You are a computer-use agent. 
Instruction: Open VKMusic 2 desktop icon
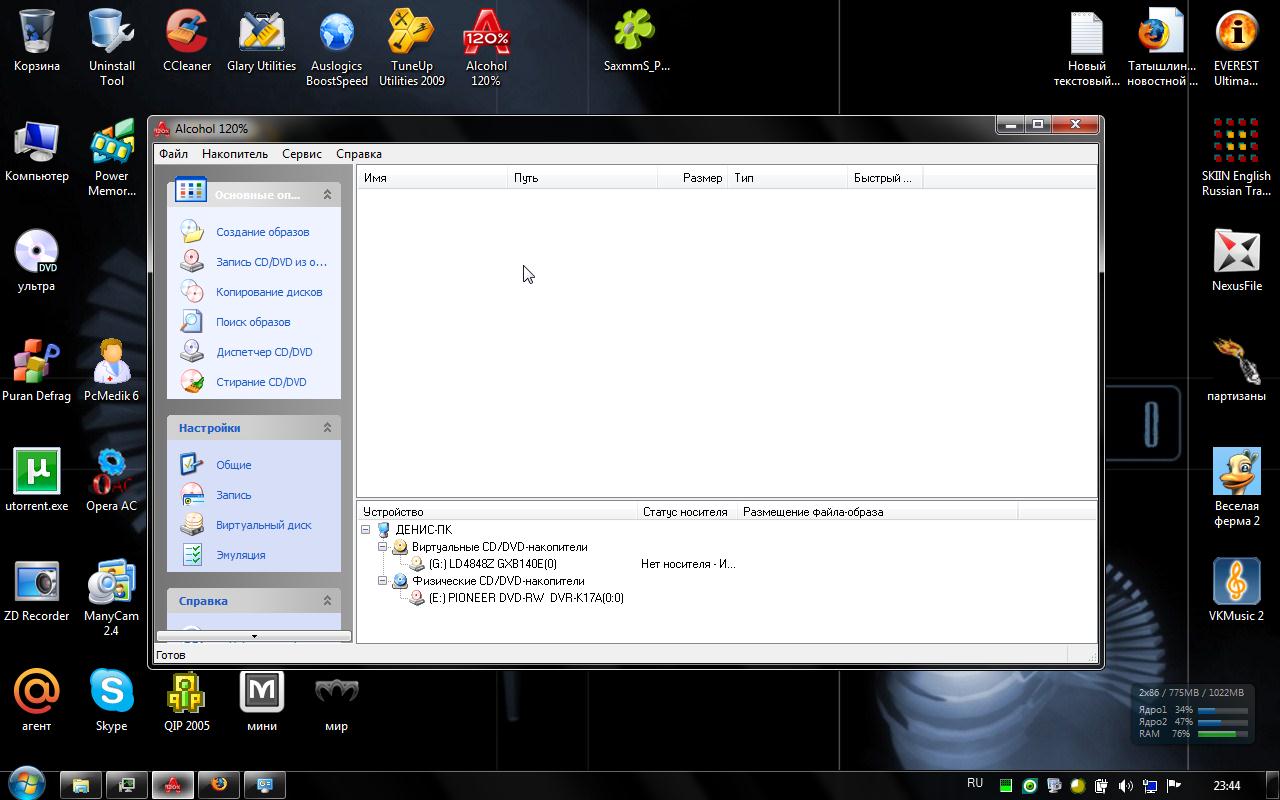[x=1237, y=590]
